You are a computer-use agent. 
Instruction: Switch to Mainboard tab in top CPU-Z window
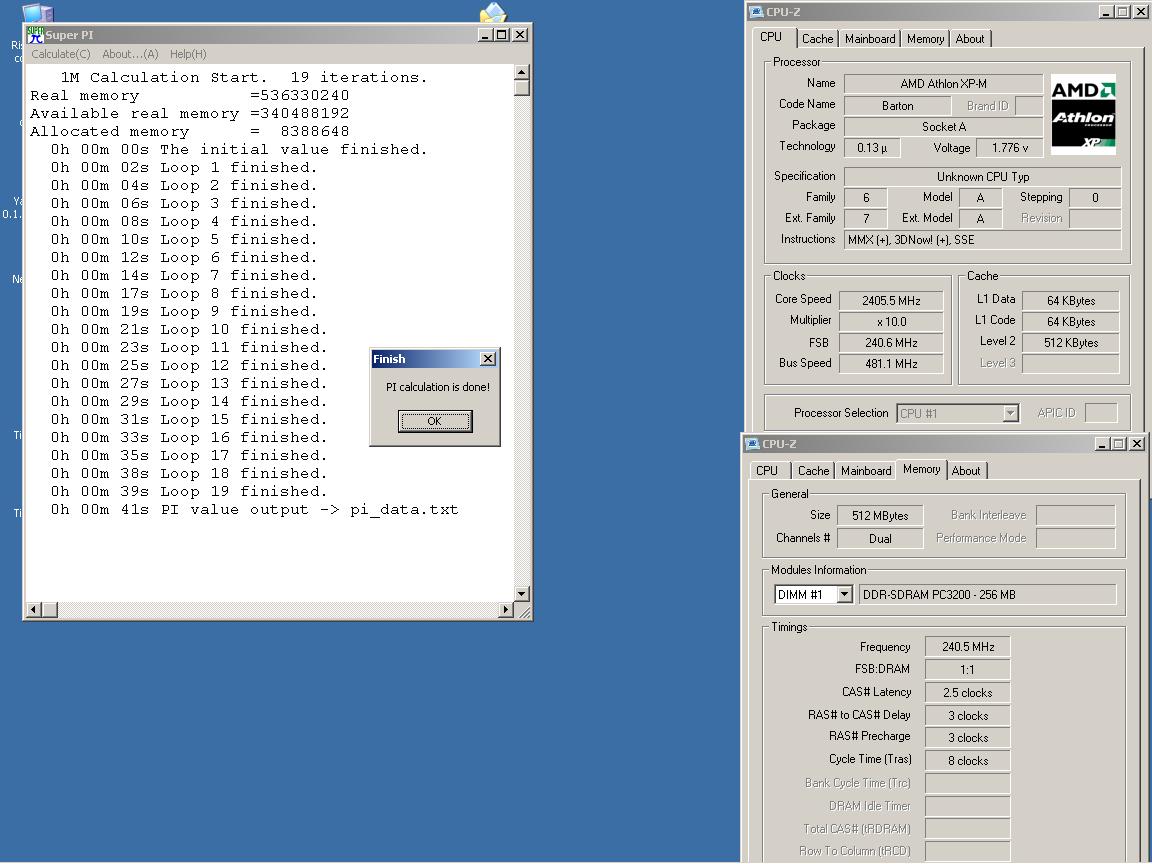[870, 39]
